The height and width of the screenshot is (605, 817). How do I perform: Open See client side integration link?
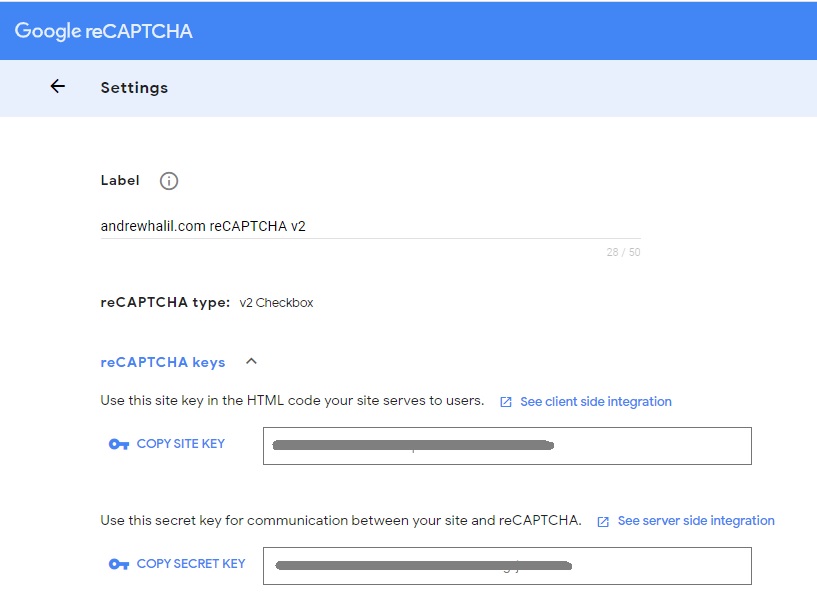(x=596, y=402)
